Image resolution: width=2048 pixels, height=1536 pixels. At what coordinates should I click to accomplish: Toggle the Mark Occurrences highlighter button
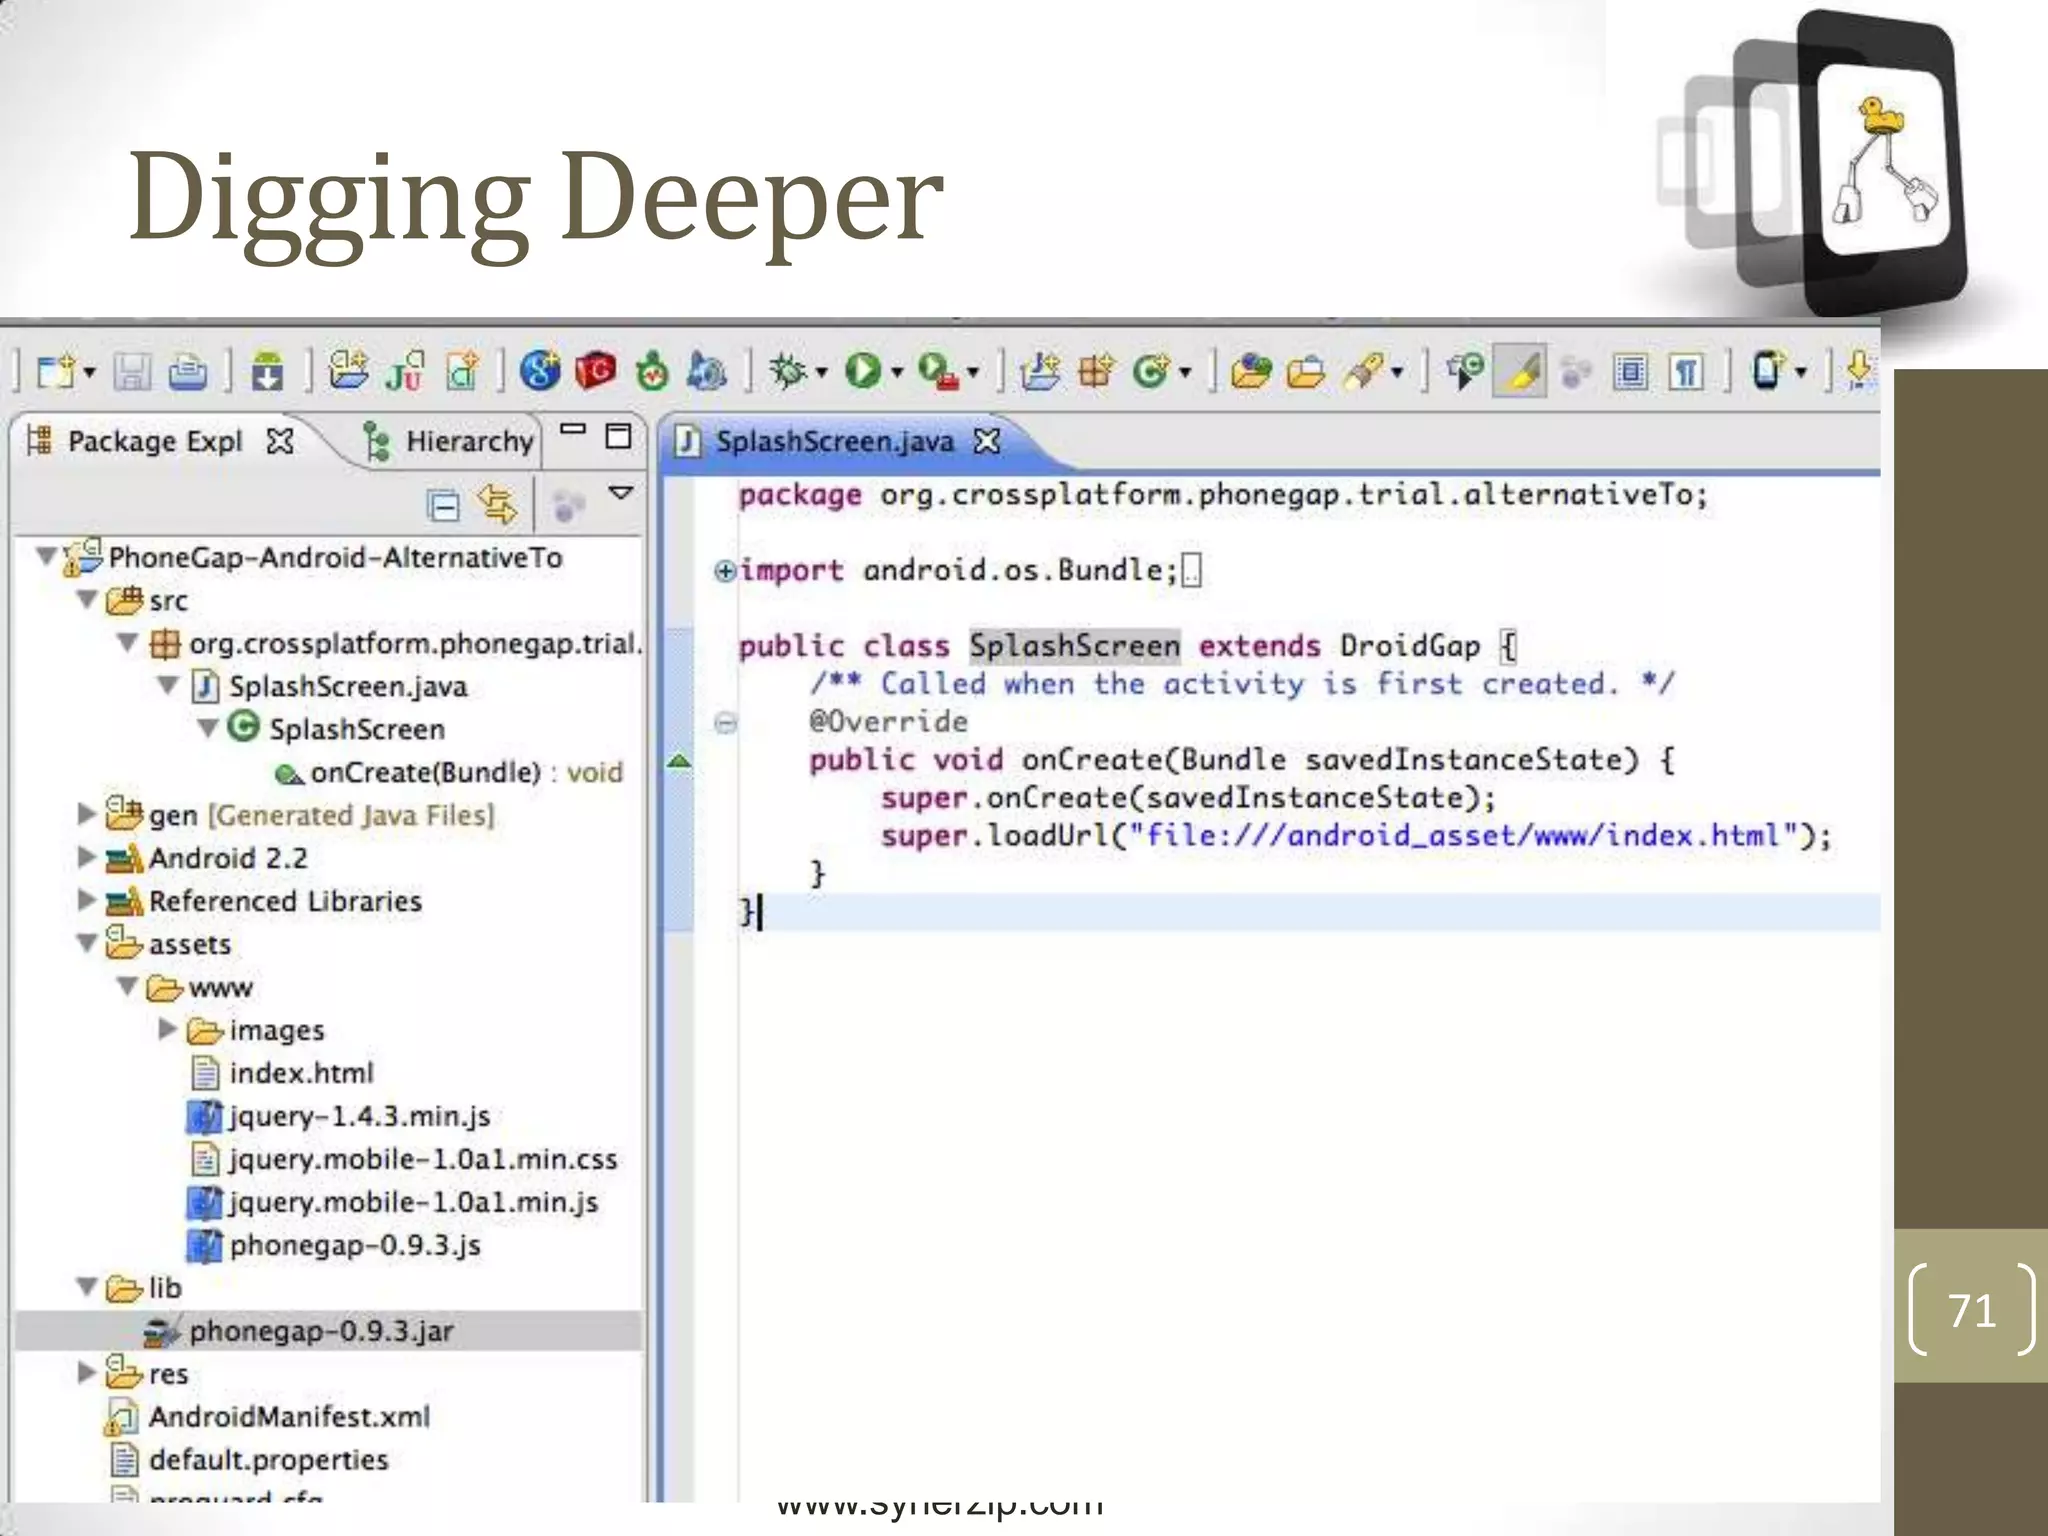tap(1519, 372)
